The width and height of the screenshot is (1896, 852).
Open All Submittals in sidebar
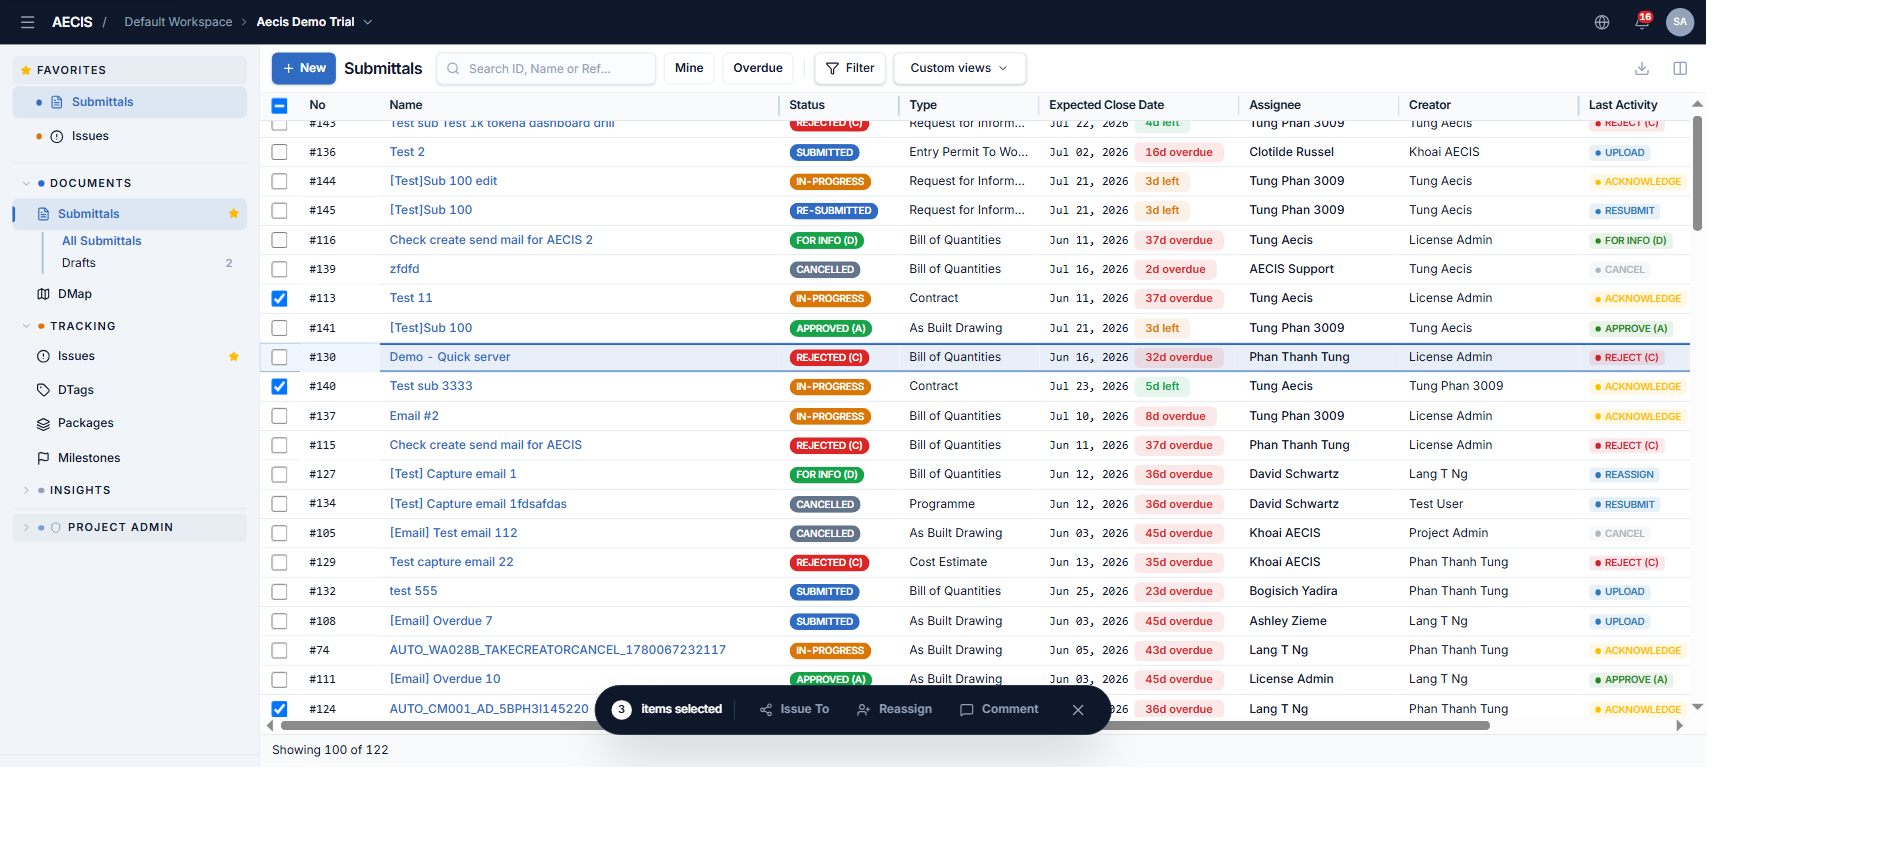tap(102, 241)
